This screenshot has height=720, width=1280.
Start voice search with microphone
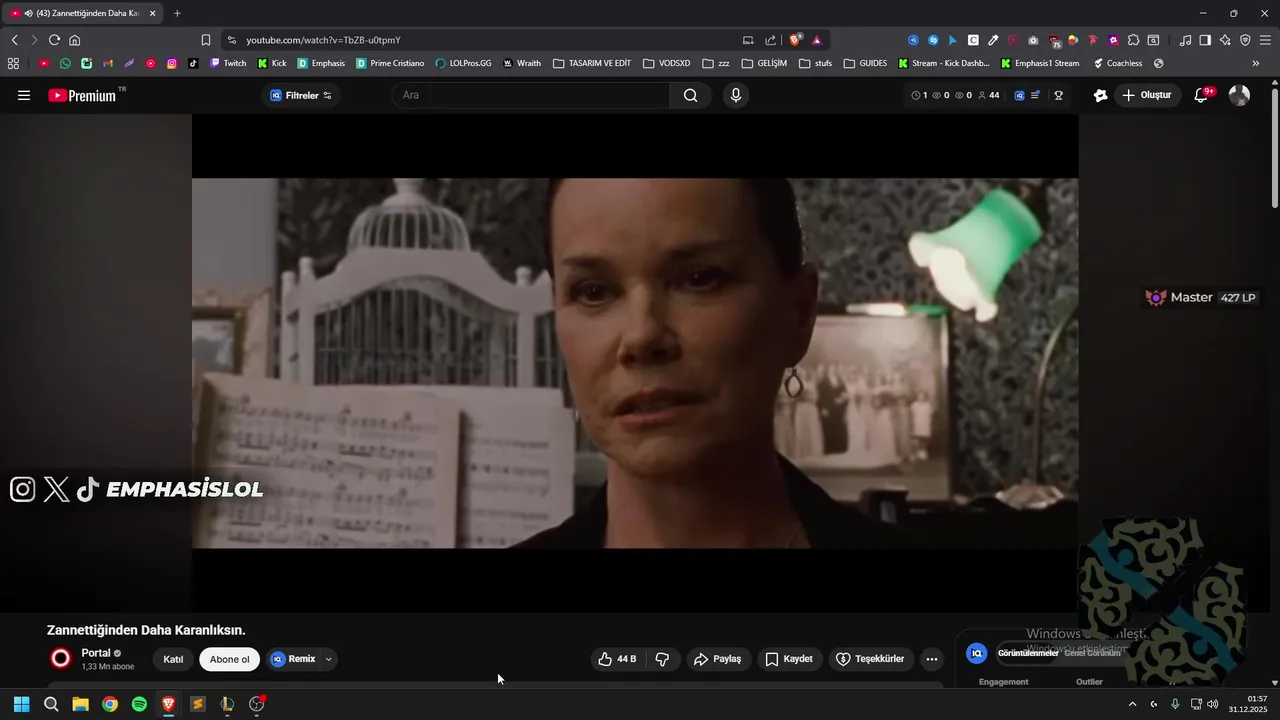736,95
